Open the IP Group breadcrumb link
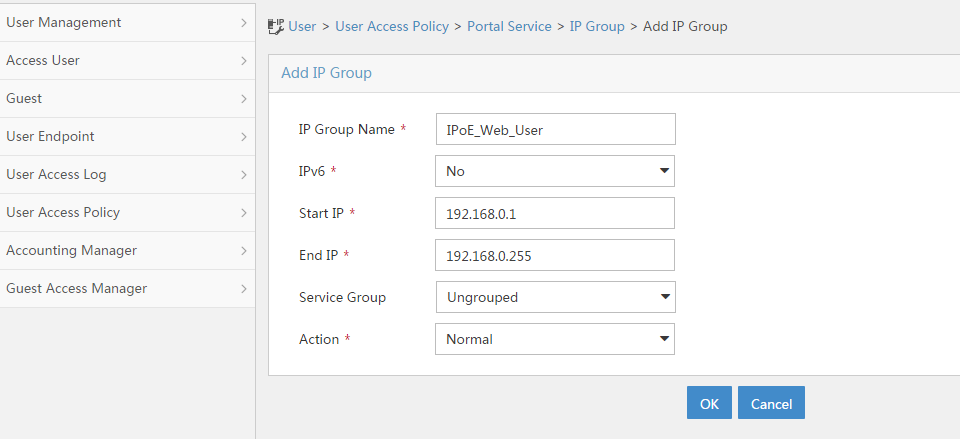This screenshot has height=439, width=960. (597, 26)
